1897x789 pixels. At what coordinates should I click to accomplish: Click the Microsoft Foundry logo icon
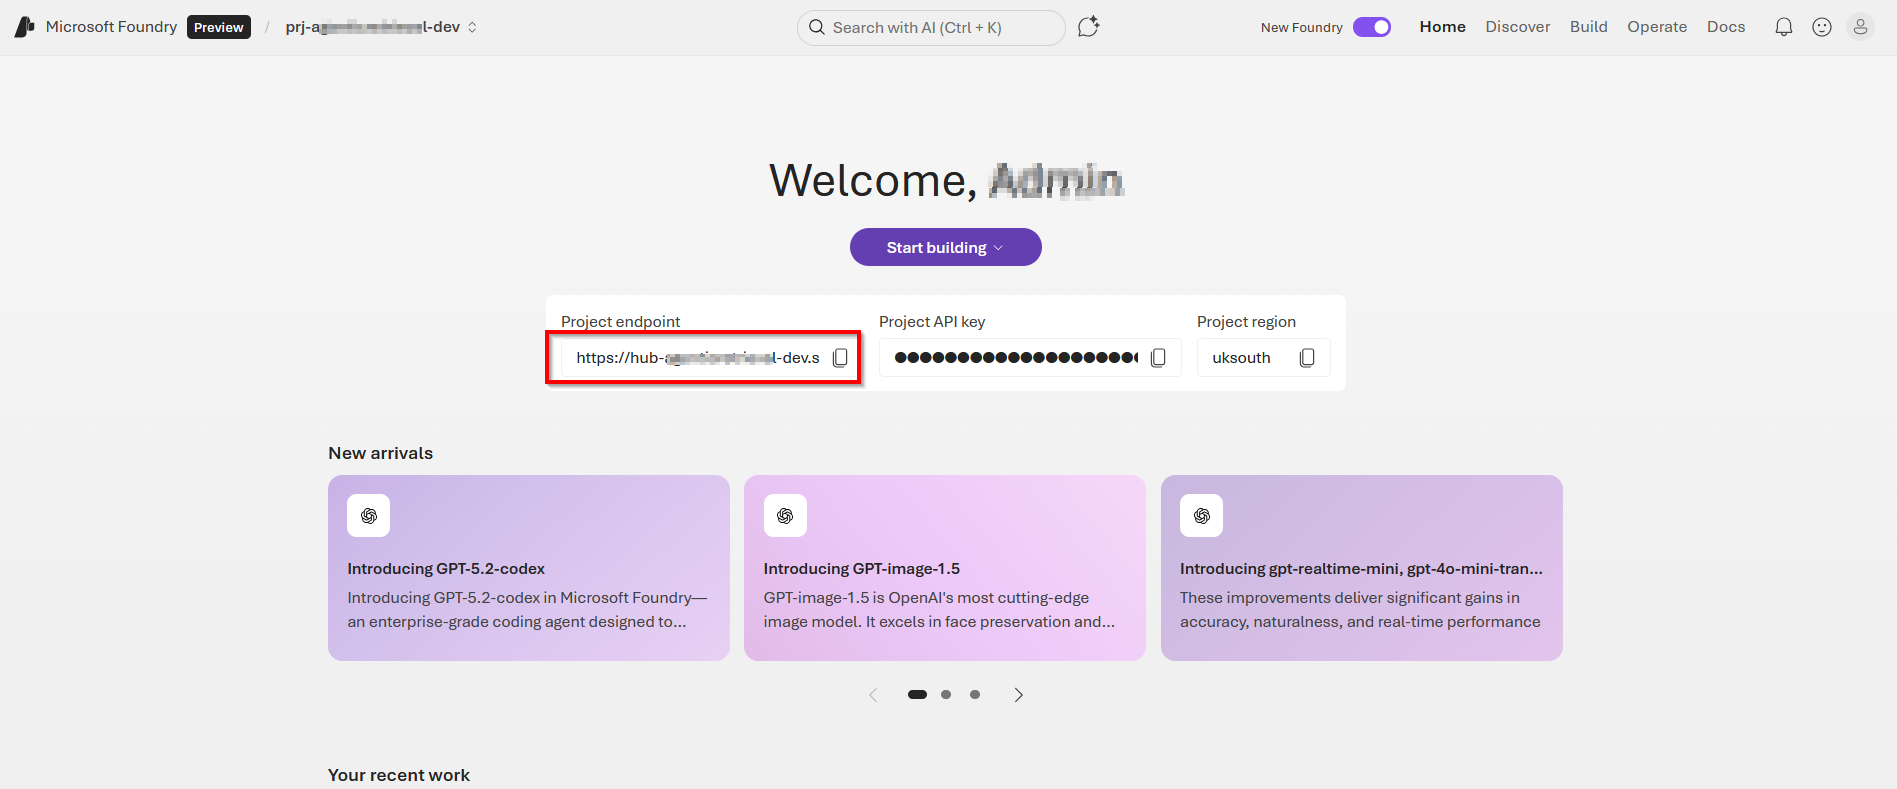click(x=25, y=27)
